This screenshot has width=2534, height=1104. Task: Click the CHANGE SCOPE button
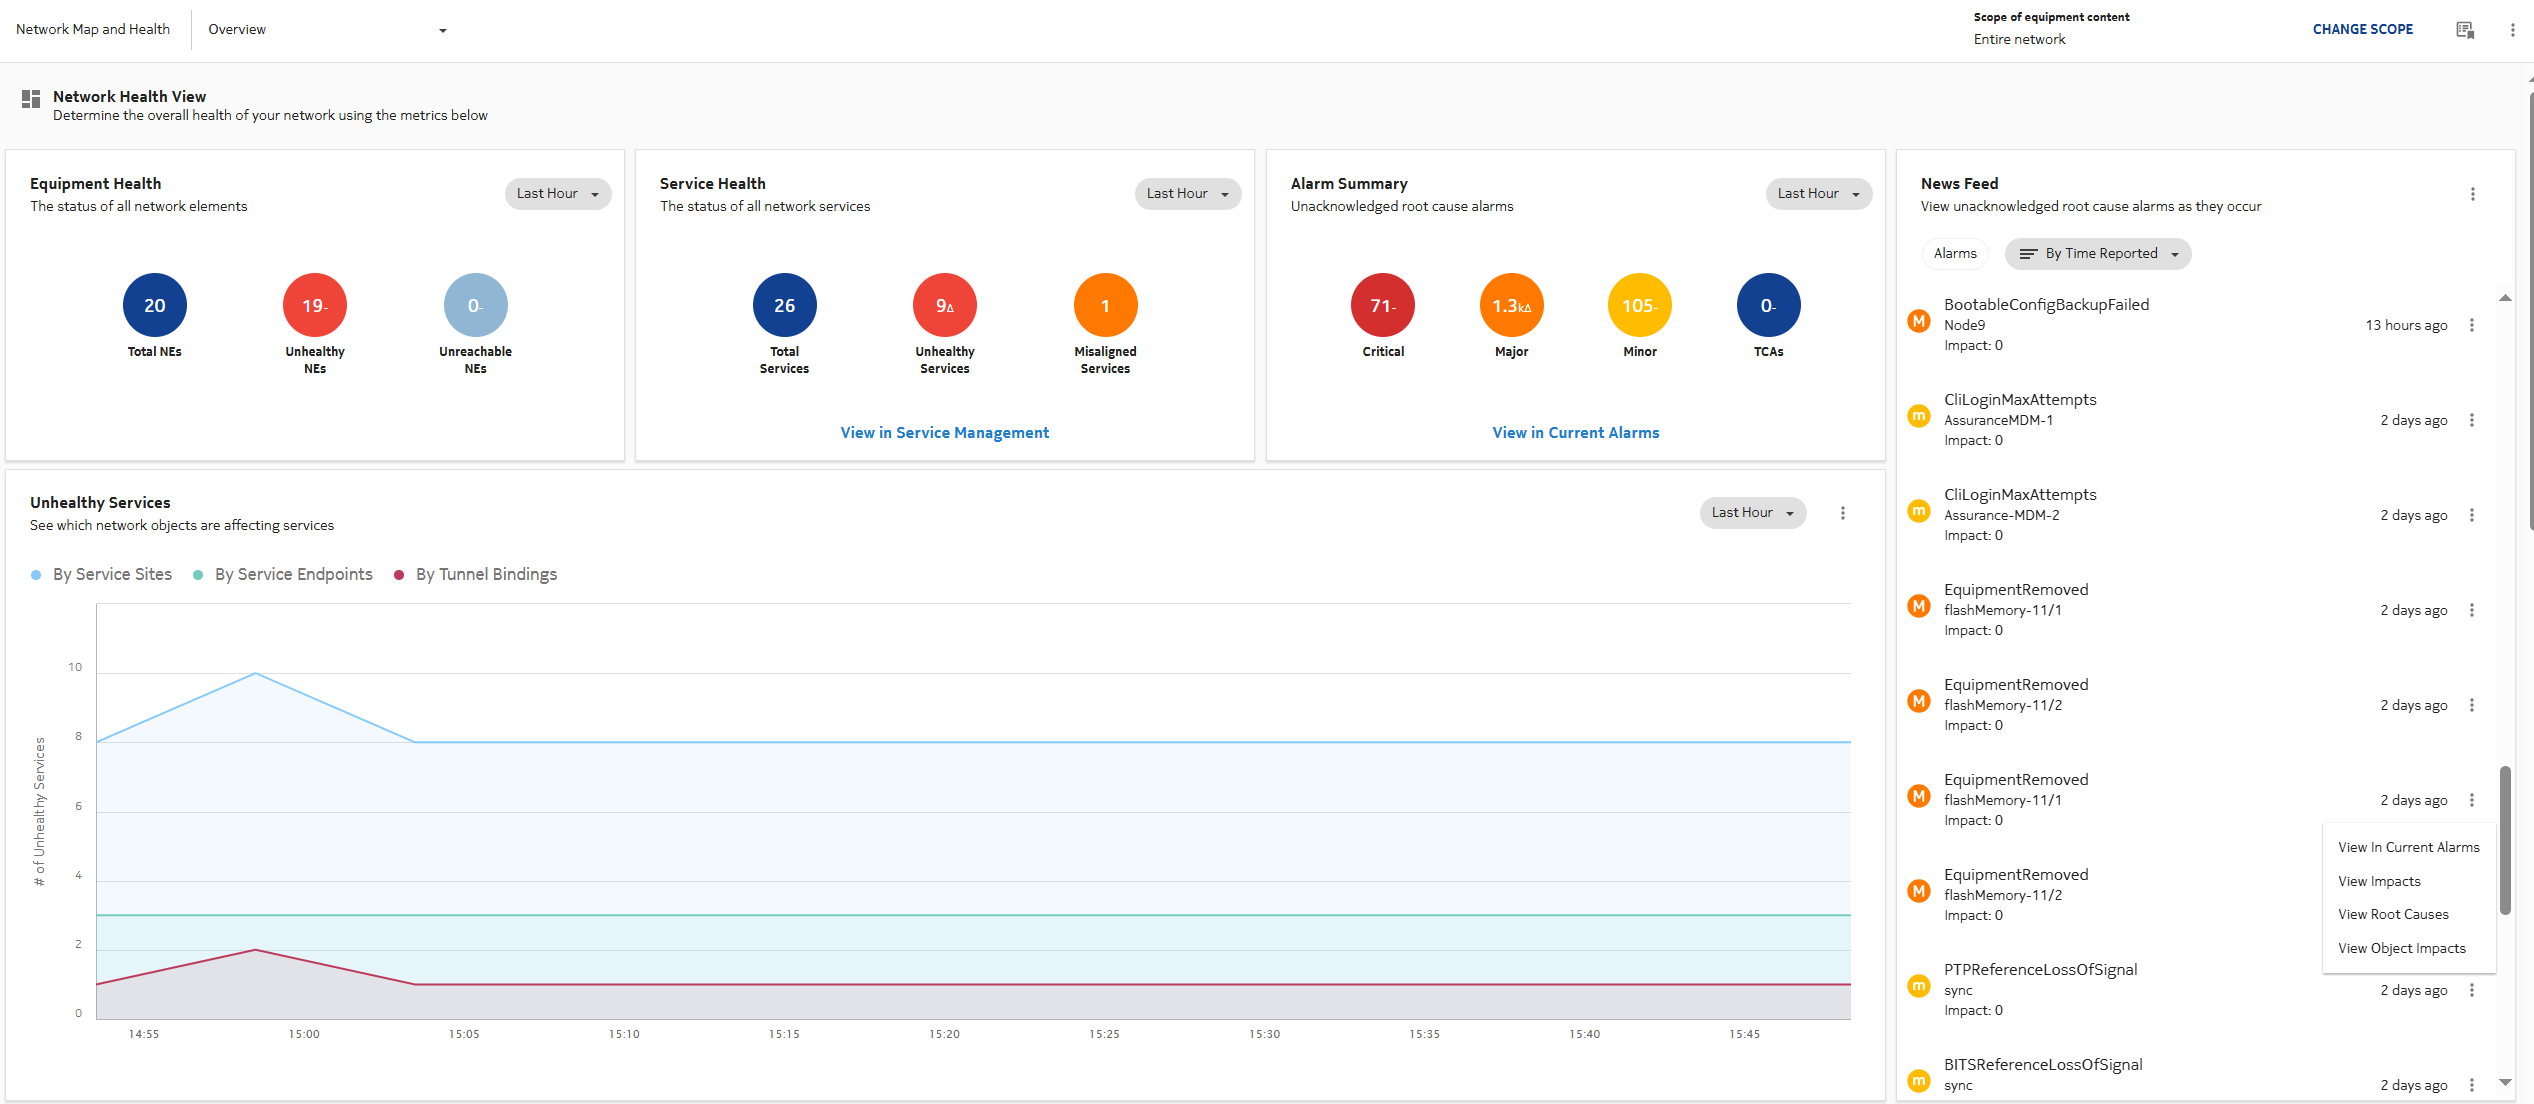coord(2362,30)
